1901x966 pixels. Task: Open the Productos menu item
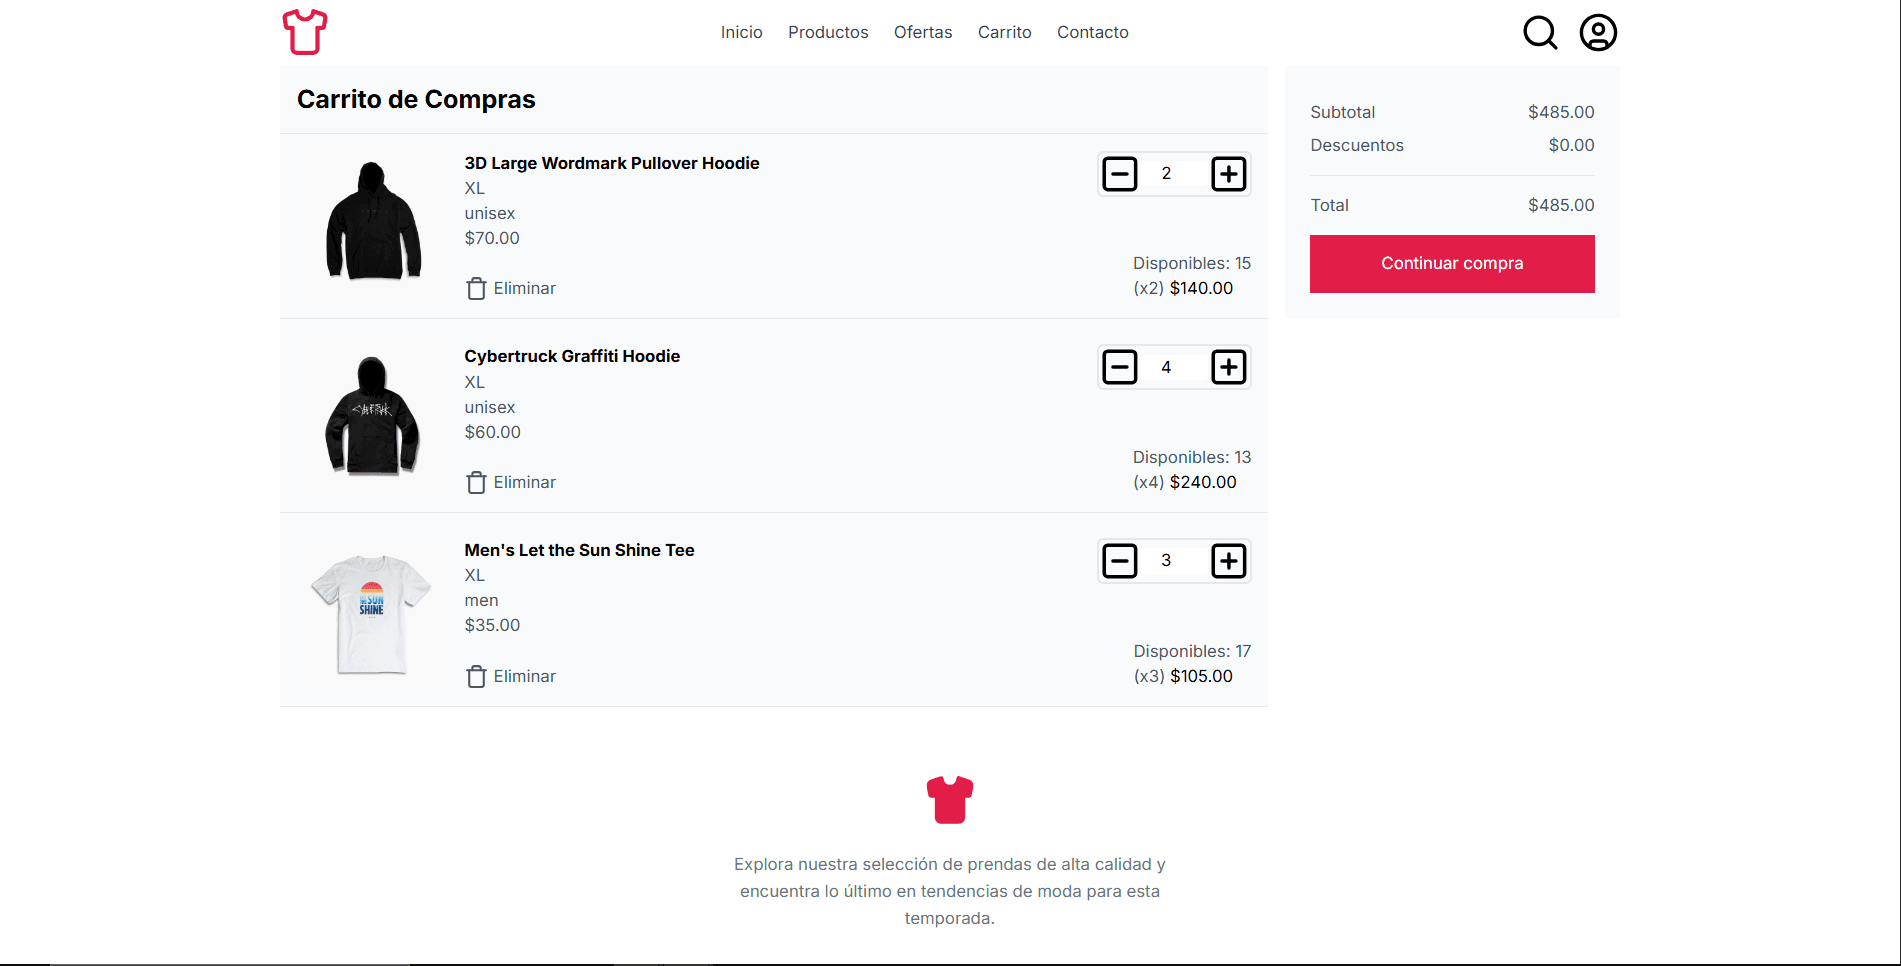pyautogui.click(x=828, y=32)
